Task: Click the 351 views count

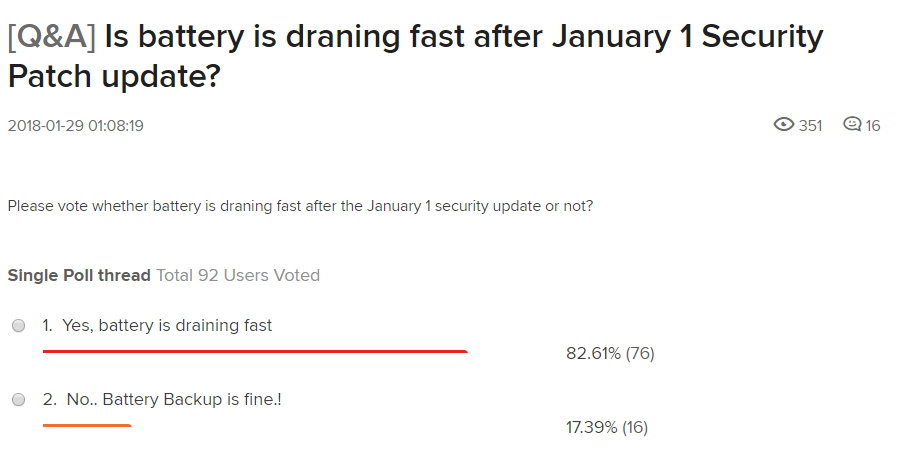Action: pyautogui.click(x=810, y=126)
